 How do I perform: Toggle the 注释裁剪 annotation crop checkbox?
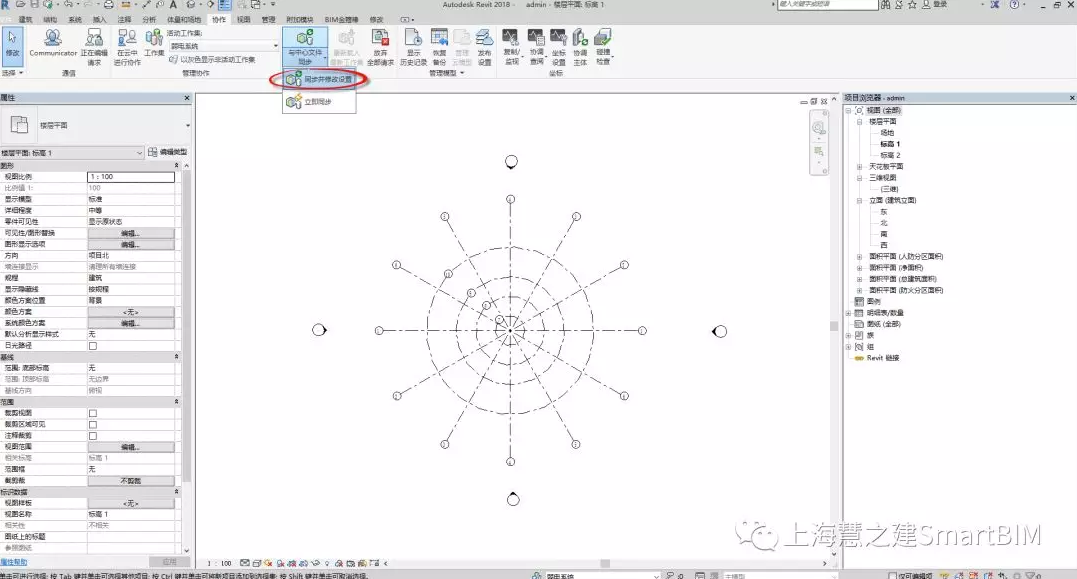coord(93,435)
